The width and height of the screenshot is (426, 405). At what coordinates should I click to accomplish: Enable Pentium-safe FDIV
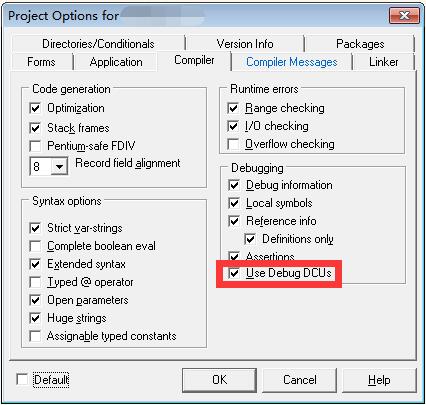[35, 146]
